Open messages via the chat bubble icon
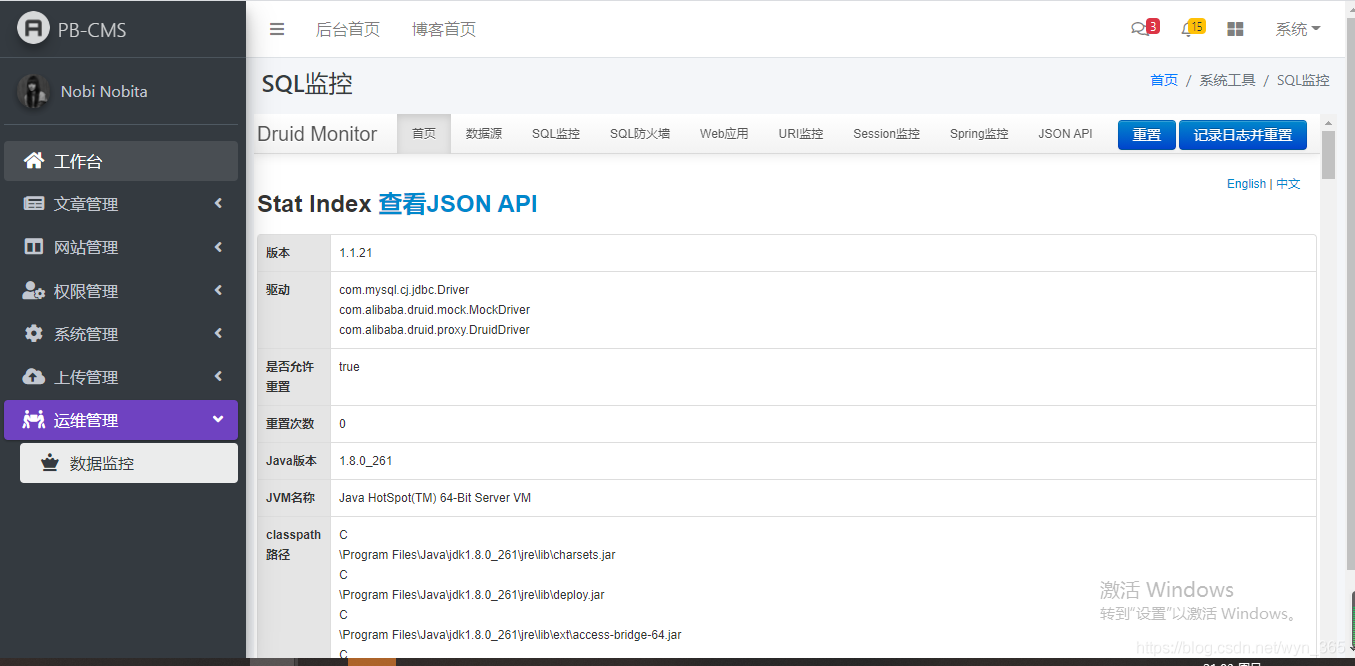This screenshot has width=1355, height=666. tap(1140, 29)
